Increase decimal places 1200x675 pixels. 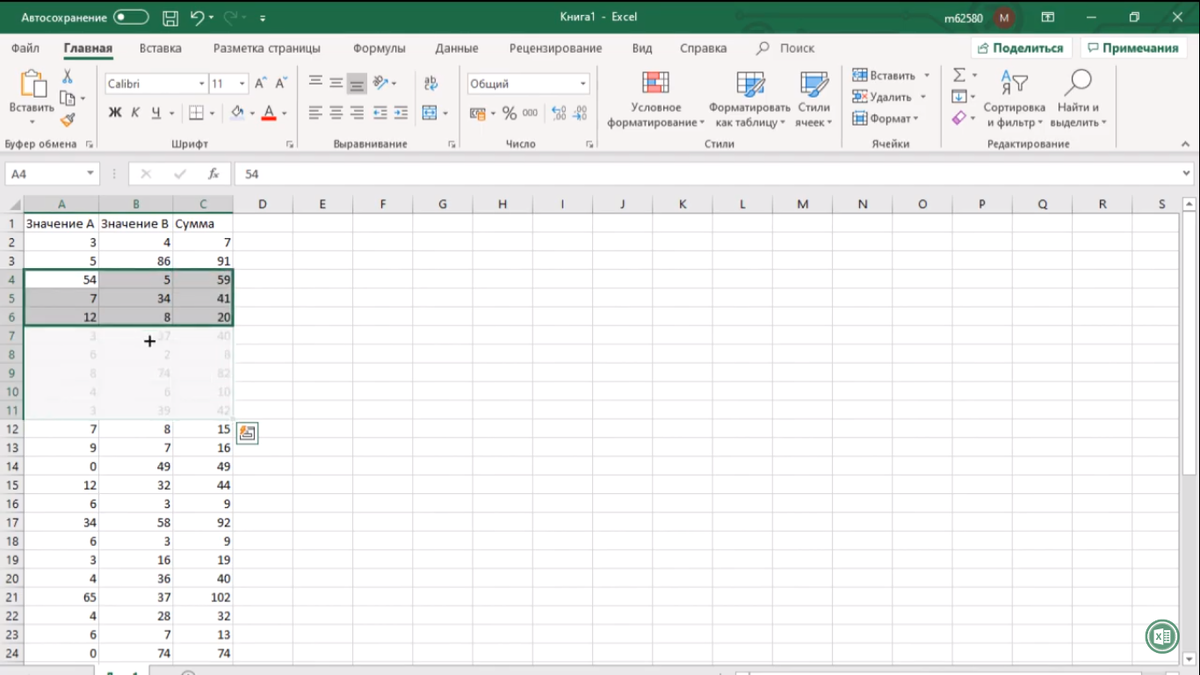point(558,113)
